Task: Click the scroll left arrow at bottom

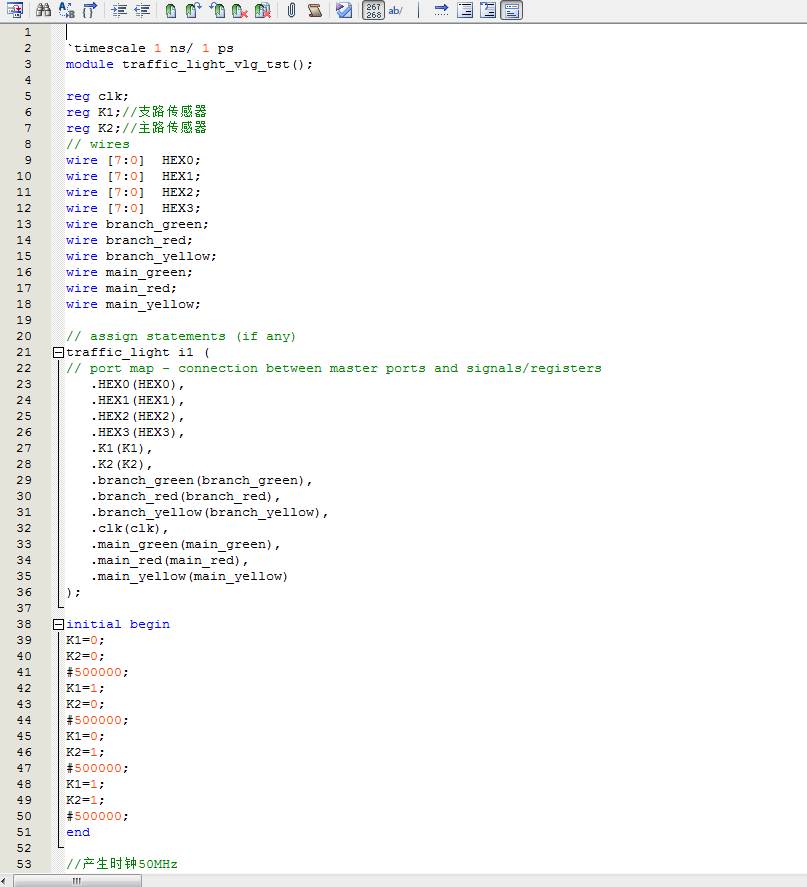Action: point(7,880)
